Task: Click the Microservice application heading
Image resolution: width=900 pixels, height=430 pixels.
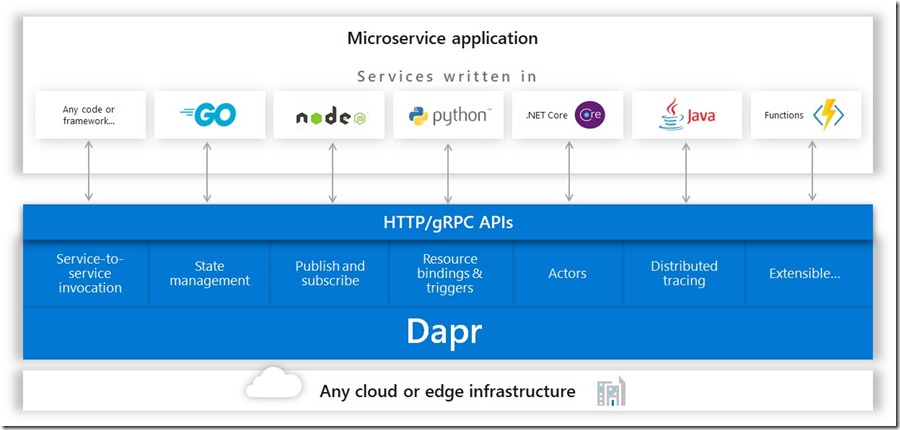Action: (x=442, y=39)
